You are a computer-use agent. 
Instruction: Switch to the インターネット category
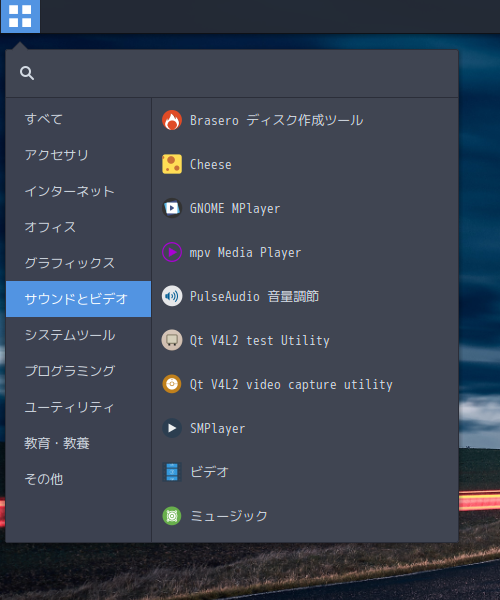(x=78, y=191)
